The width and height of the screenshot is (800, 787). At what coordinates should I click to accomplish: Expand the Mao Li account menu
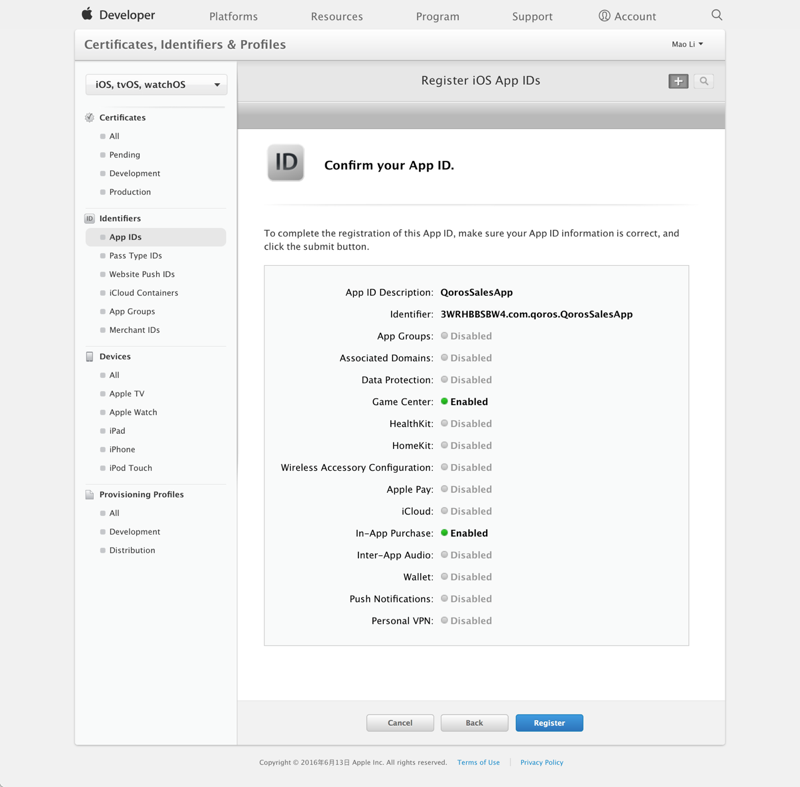coord(687,44)
